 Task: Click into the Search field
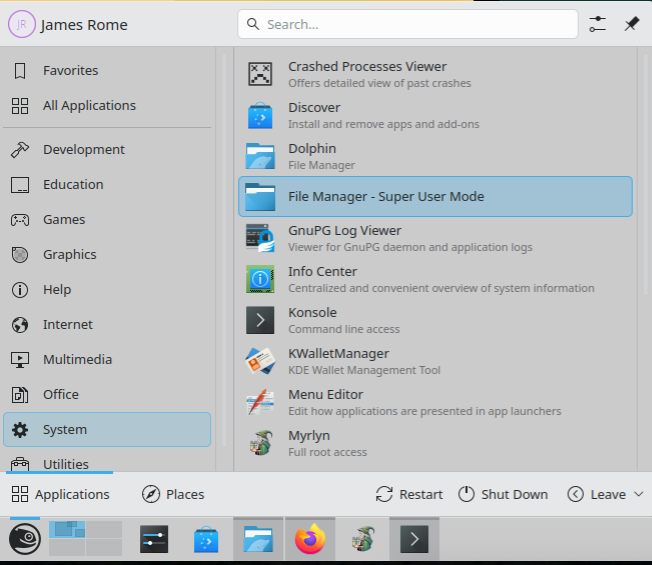(408, 24)
